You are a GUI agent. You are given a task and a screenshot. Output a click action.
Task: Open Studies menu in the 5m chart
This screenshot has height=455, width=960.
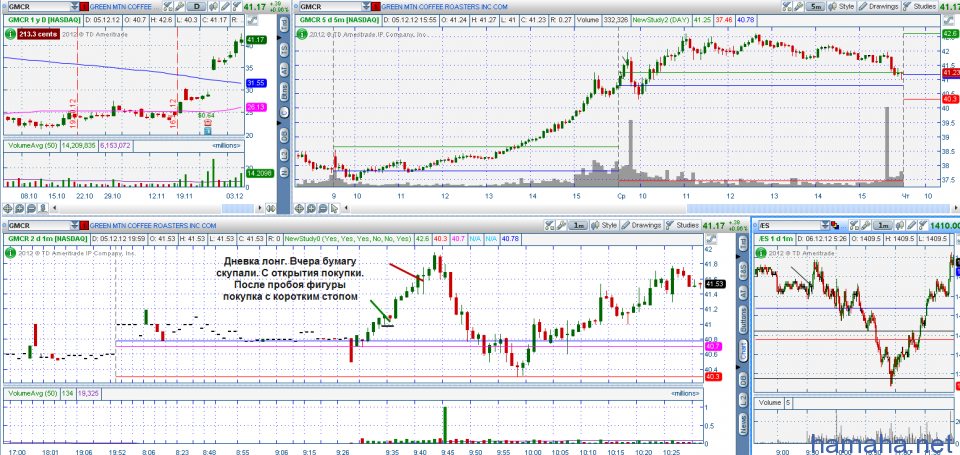[918, 7]
